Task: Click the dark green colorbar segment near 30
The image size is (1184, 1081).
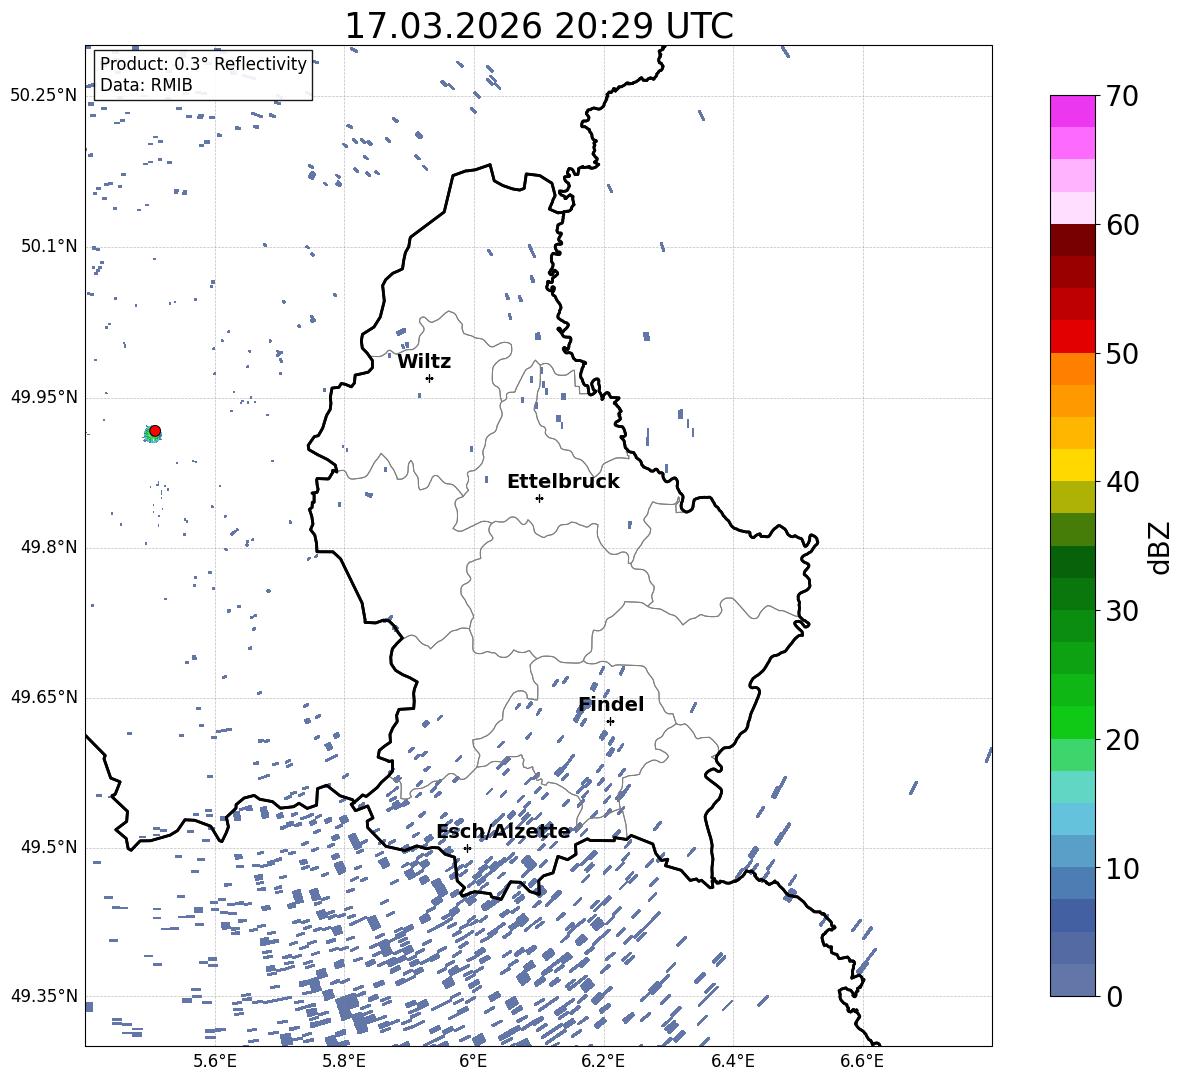Action: 1073,594
